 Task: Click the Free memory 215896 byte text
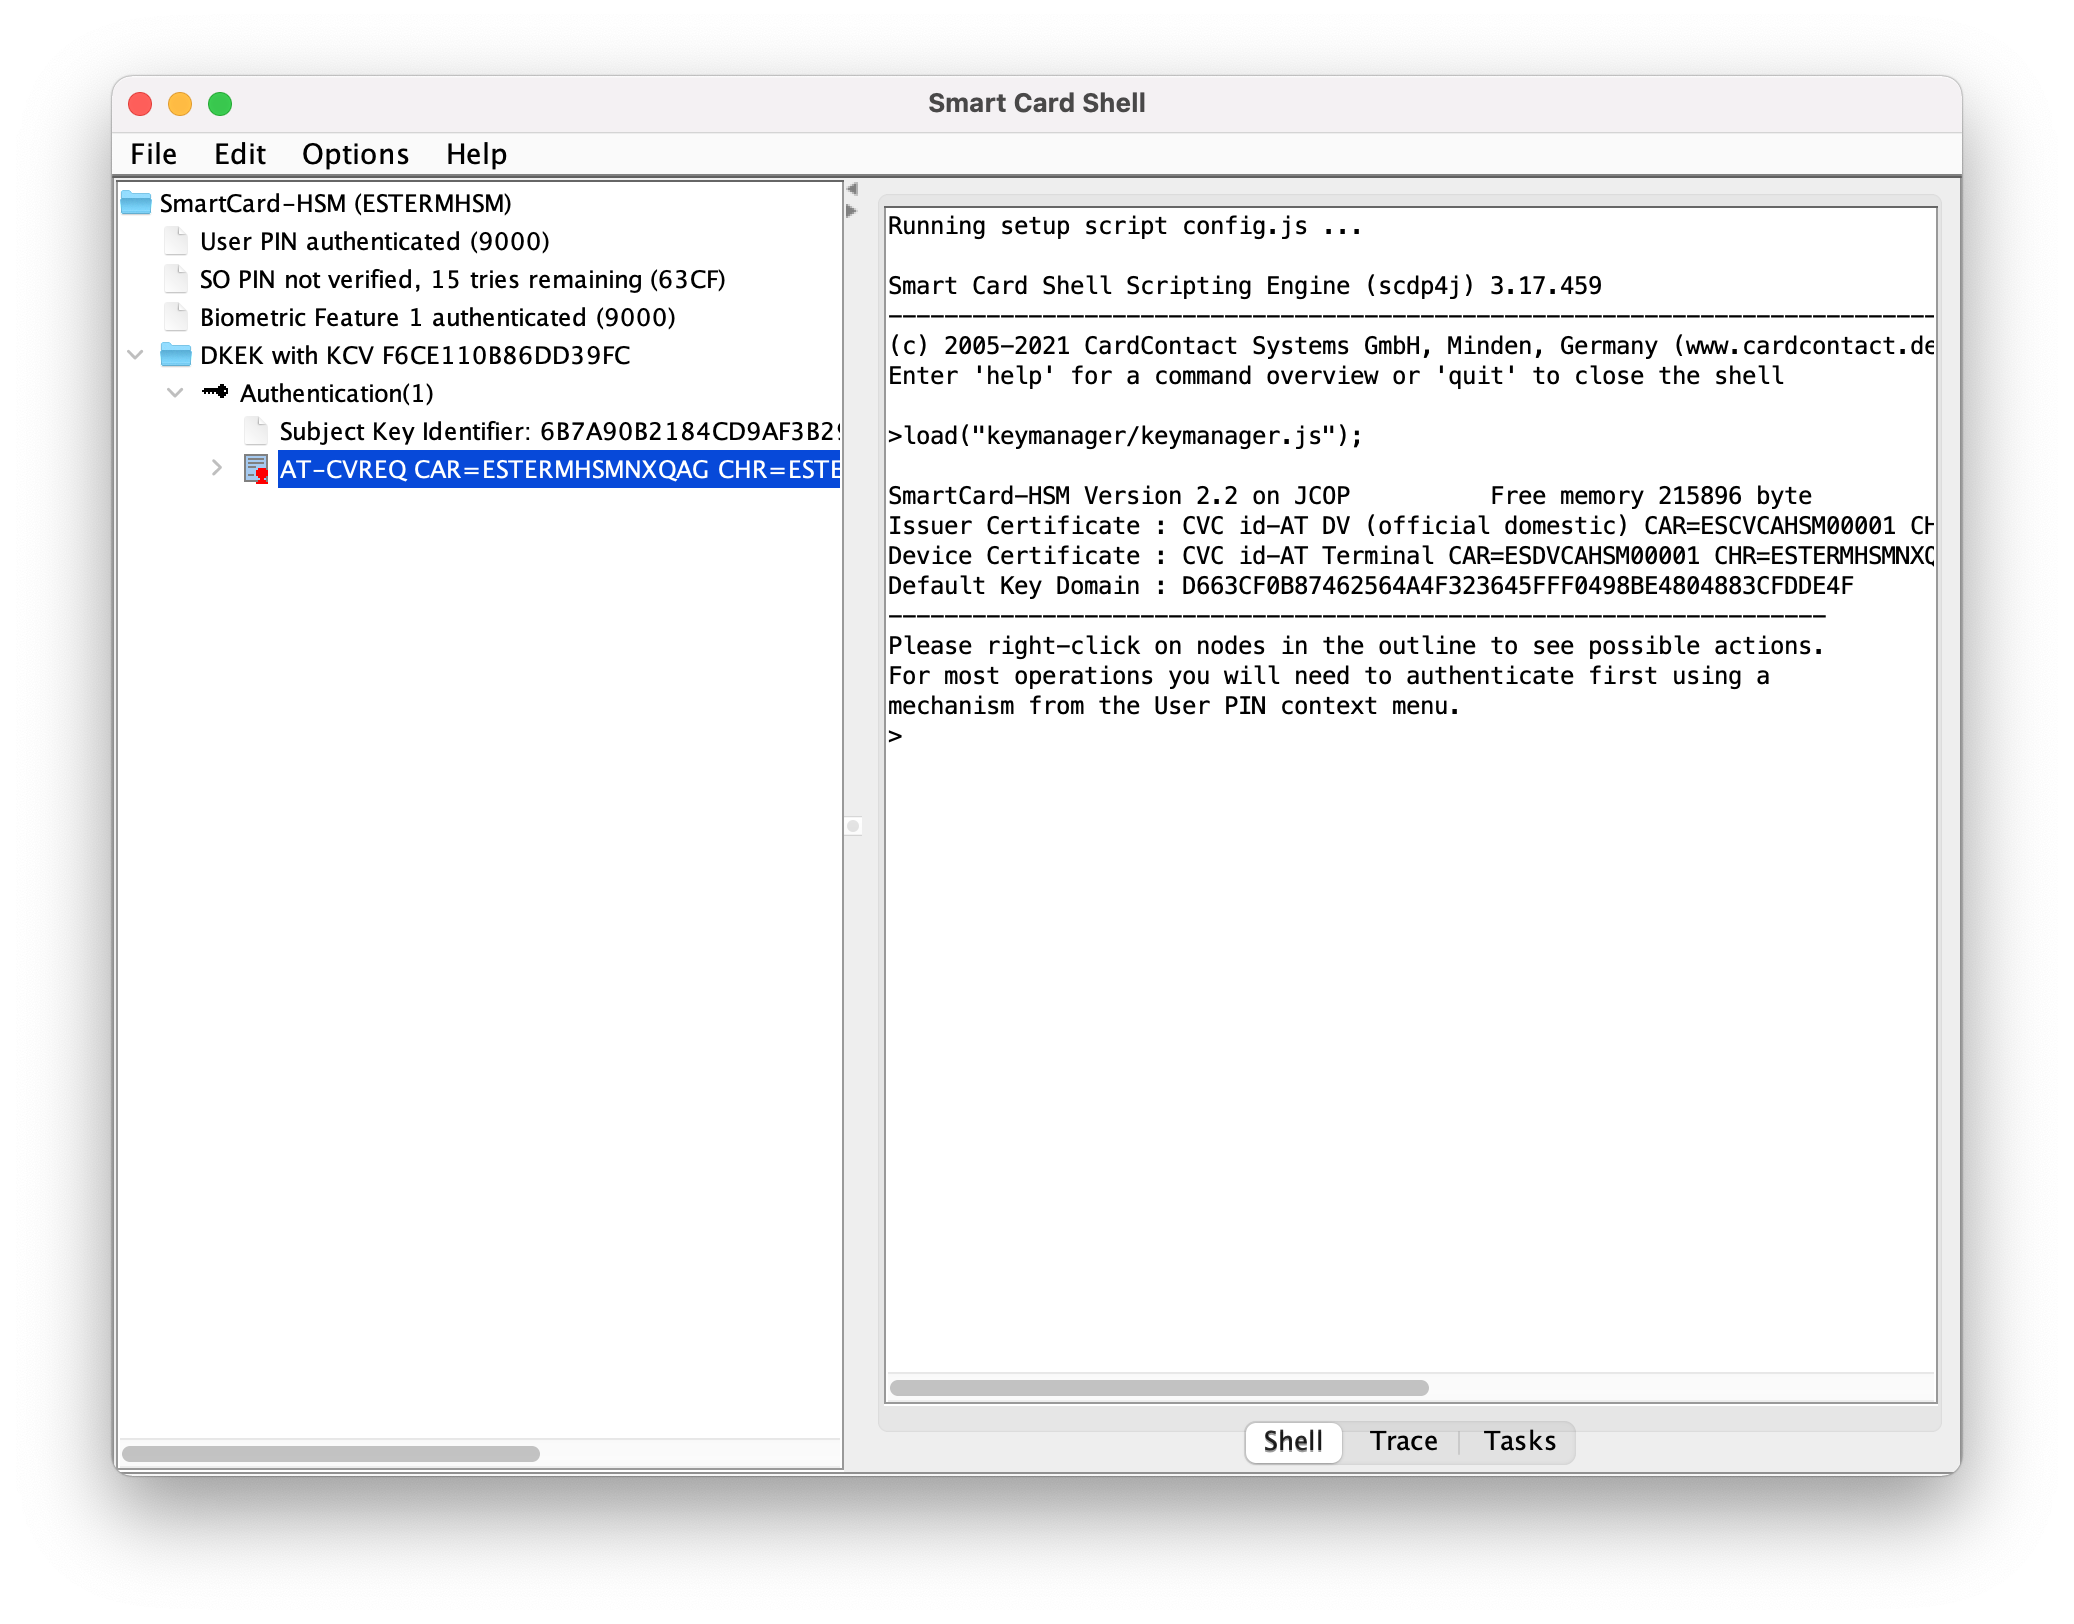coord(1651,496)
